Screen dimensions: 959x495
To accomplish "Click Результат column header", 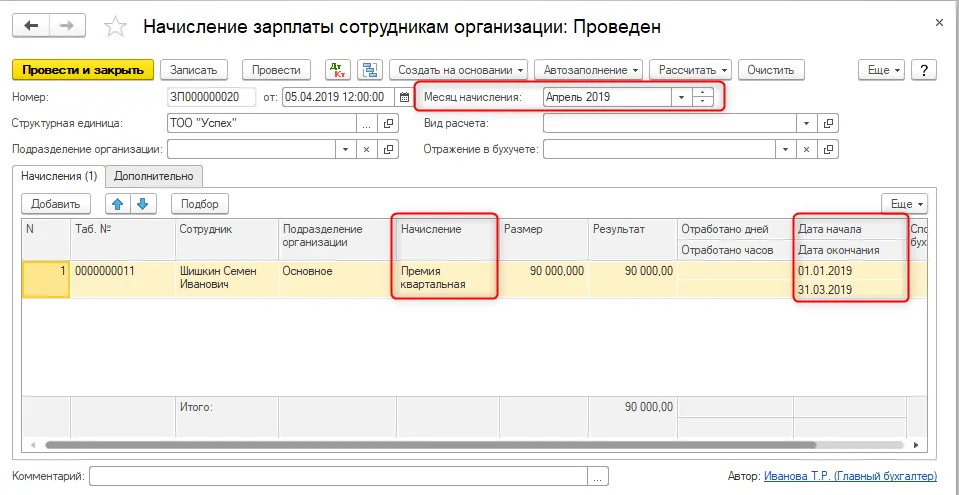I will [632, 239].
